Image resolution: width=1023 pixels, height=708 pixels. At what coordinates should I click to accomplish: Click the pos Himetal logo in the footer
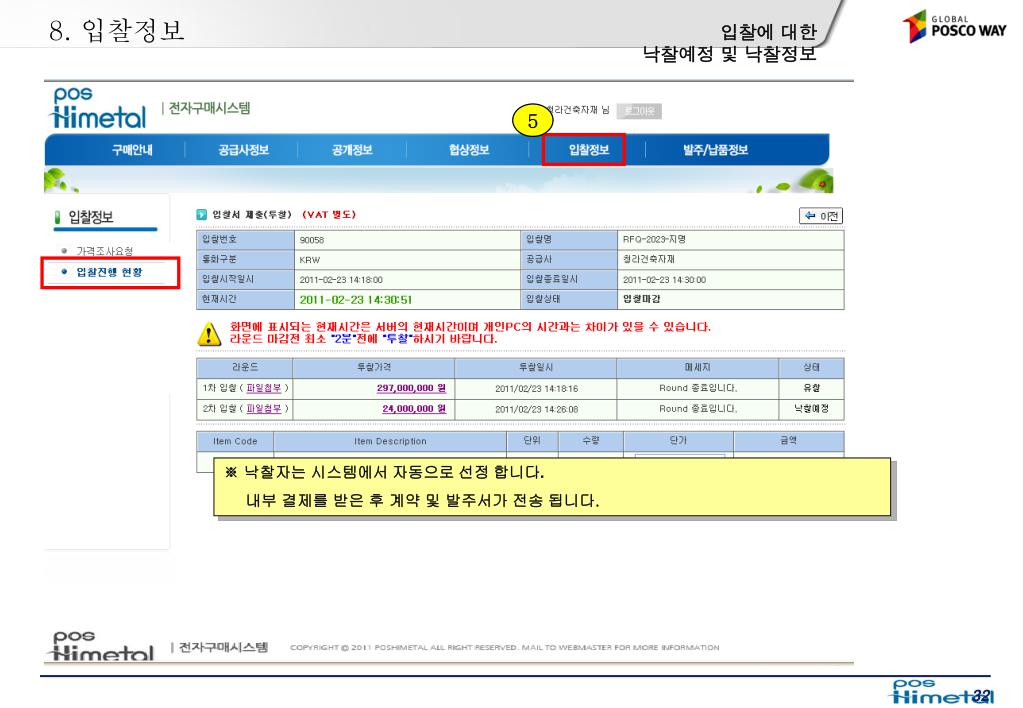pyautogui.click(x=102, y=646)
